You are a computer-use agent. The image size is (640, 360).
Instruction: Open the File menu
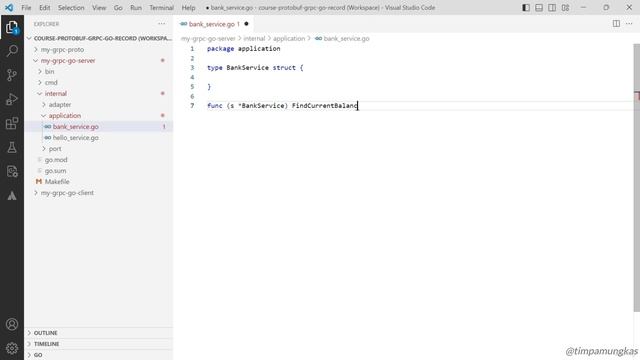(x=26, y=7)
